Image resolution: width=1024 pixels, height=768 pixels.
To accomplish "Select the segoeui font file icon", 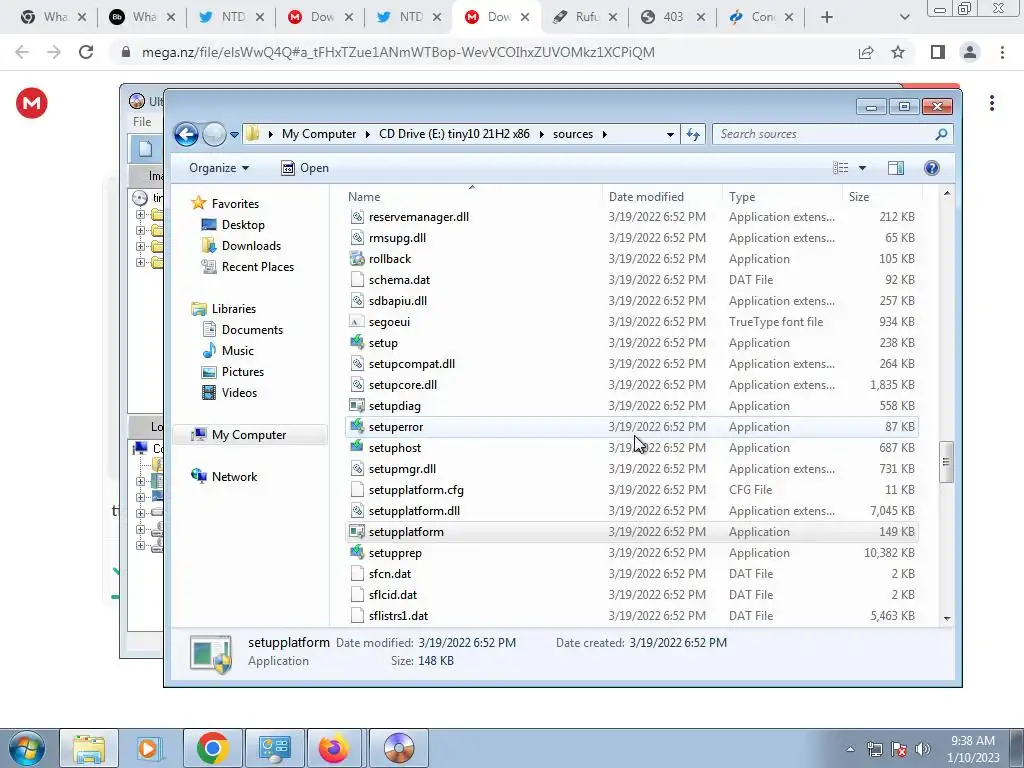I will (357, 322).
